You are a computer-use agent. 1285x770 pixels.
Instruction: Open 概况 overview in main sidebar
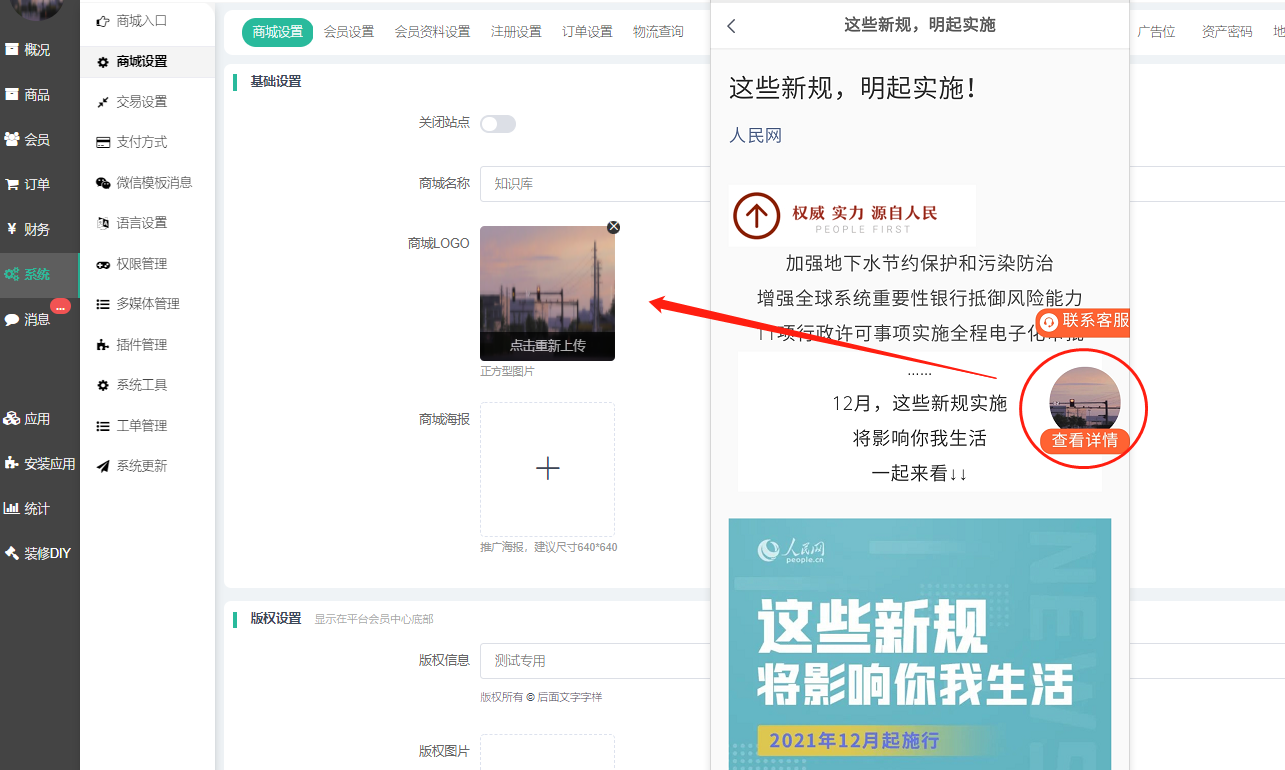pos(27,49)
